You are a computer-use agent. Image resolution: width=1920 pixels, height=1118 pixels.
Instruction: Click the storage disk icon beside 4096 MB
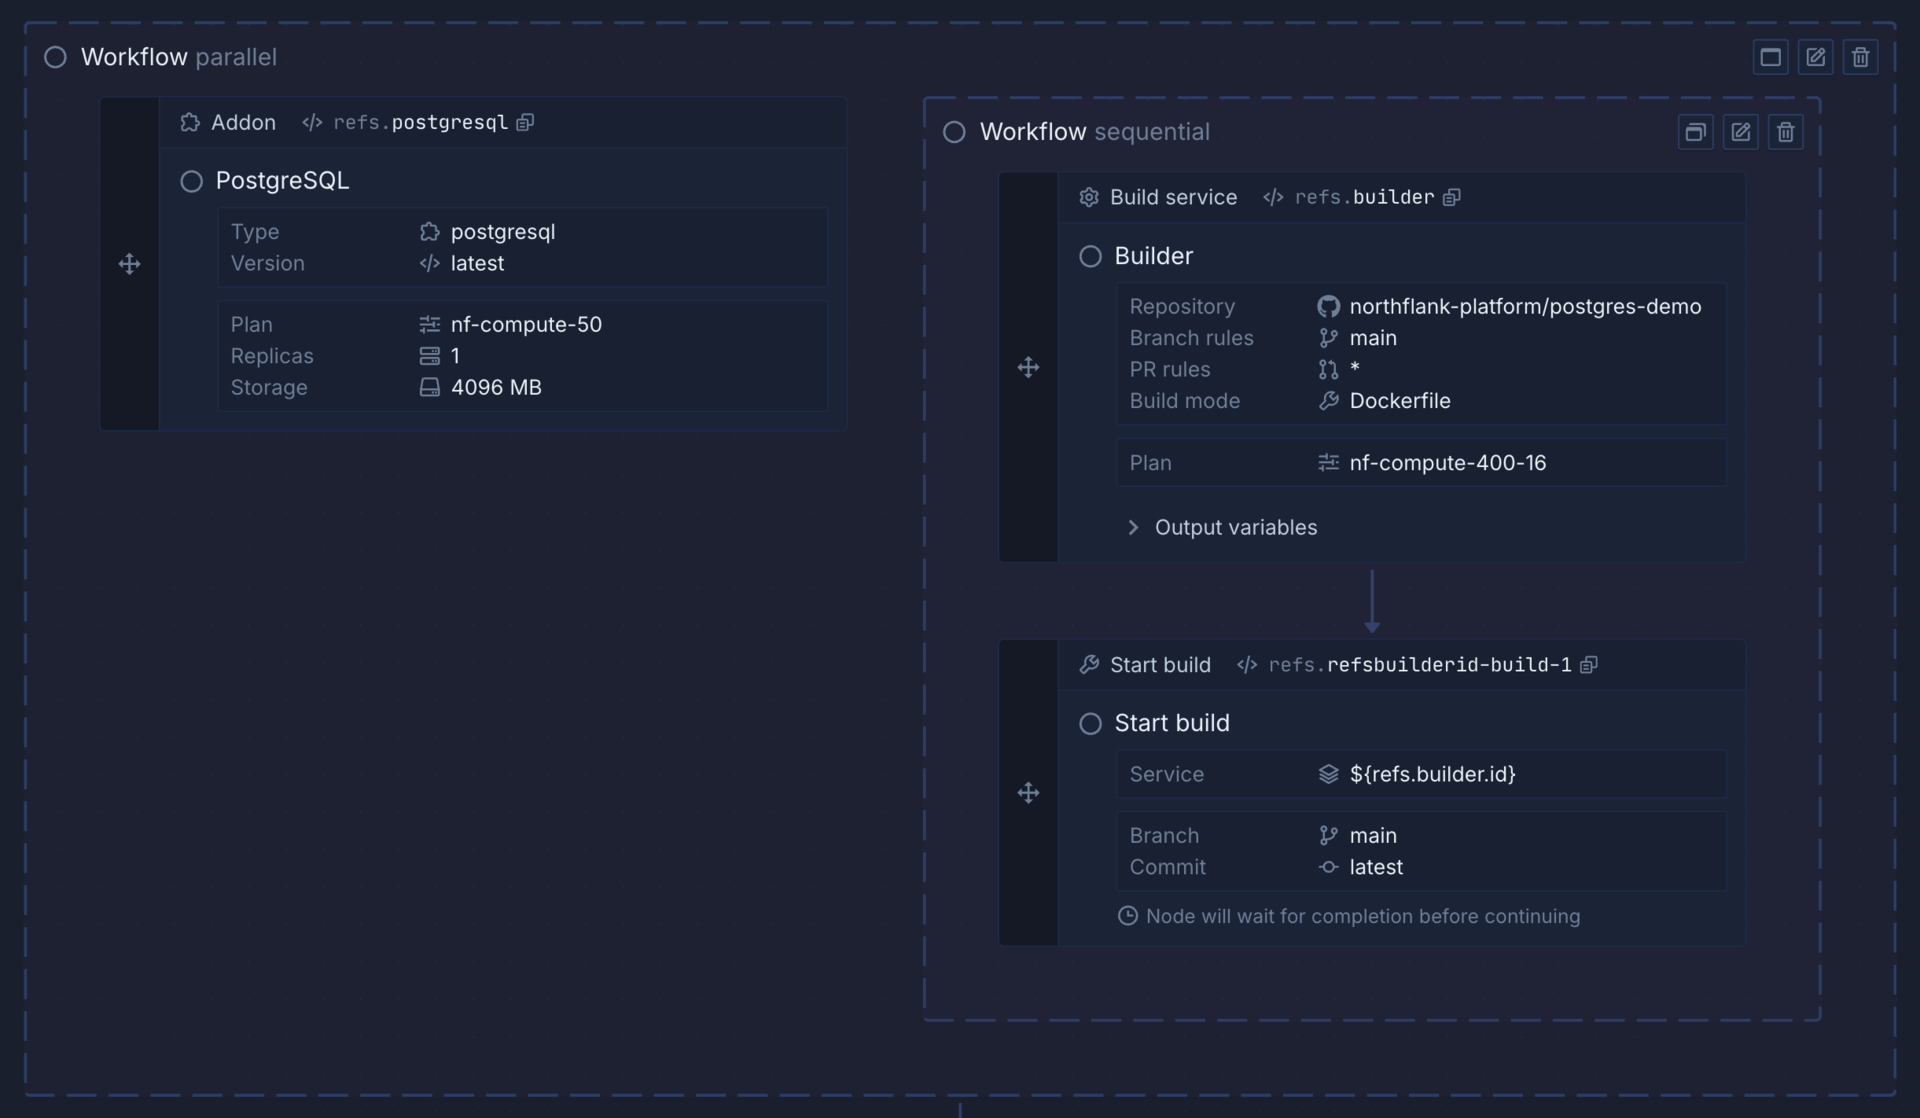[429, 387]
